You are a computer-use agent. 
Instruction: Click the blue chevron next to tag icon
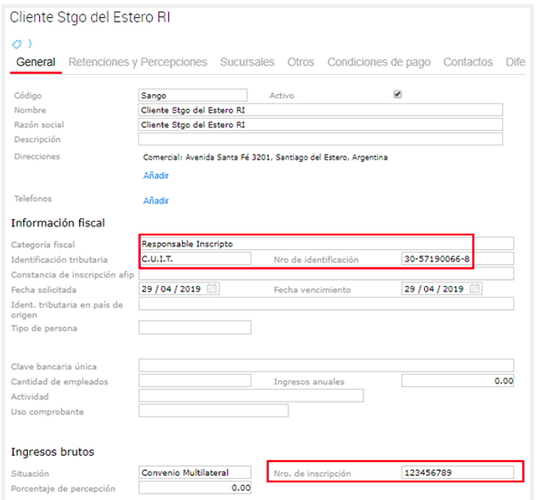(x=30, y=43)
